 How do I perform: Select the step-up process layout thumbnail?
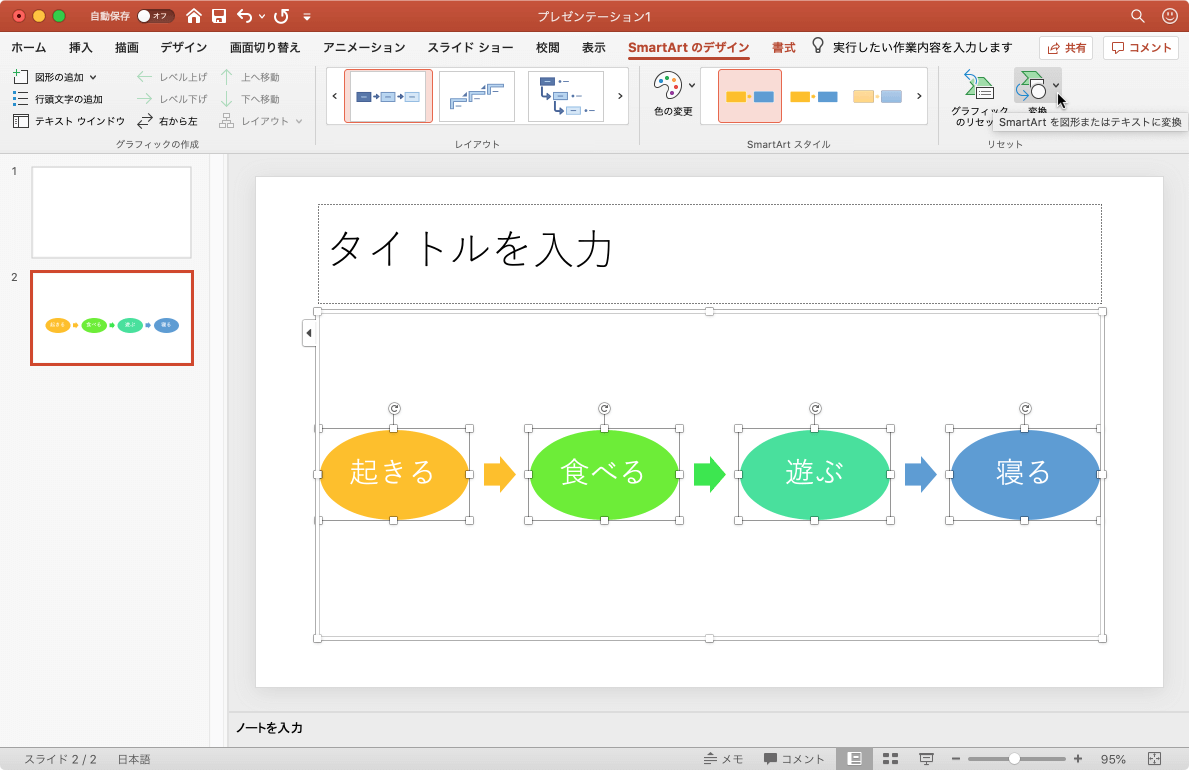point(477,96)
